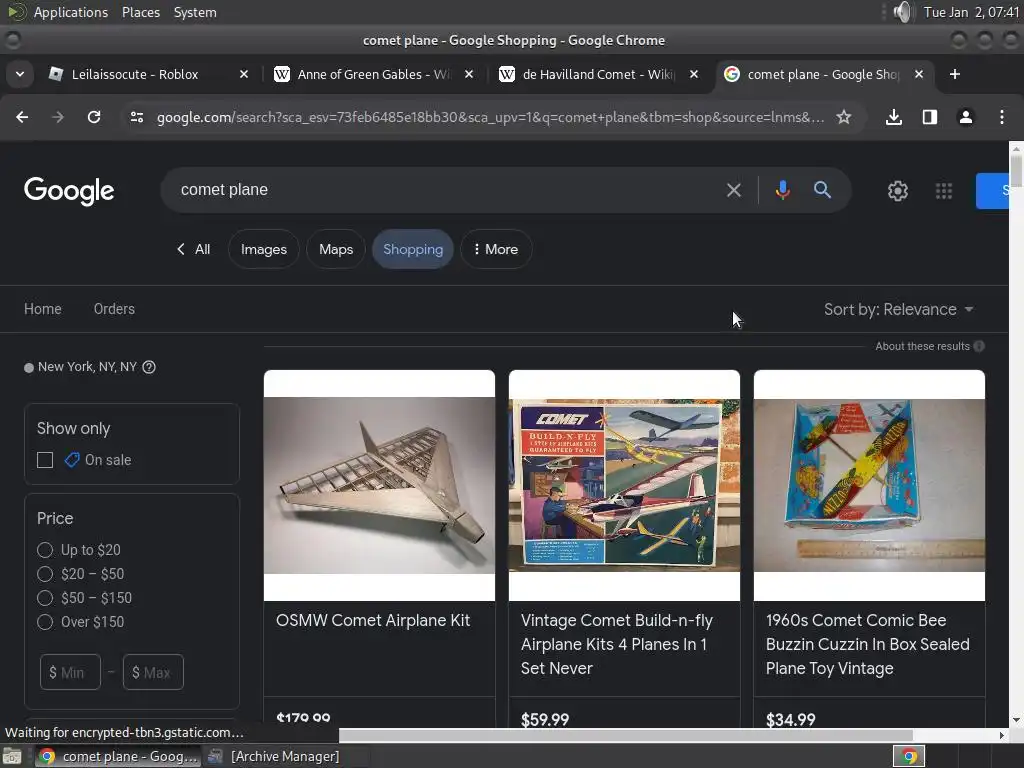Open Google quick settings gear
The height and width of the screenshot is (768, 1024).
[898, 191]
